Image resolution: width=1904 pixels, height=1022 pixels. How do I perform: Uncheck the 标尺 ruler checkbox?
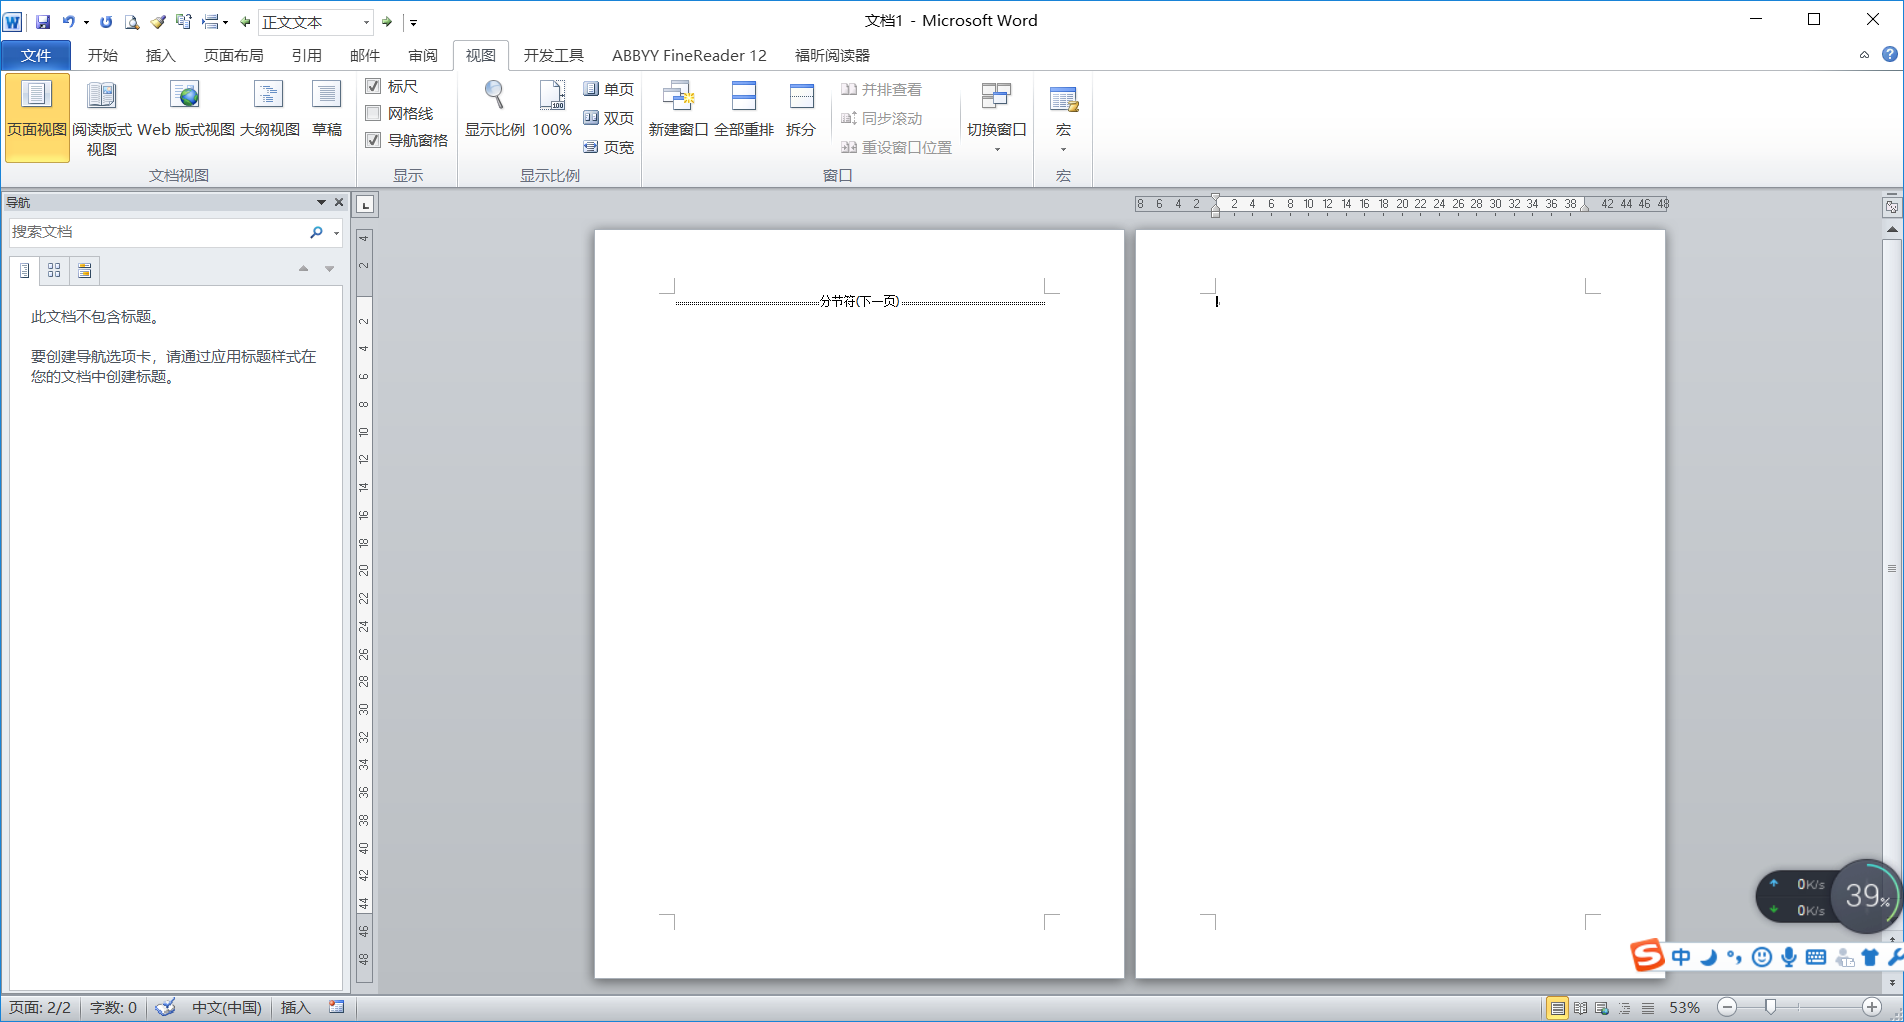coord(373,86)
